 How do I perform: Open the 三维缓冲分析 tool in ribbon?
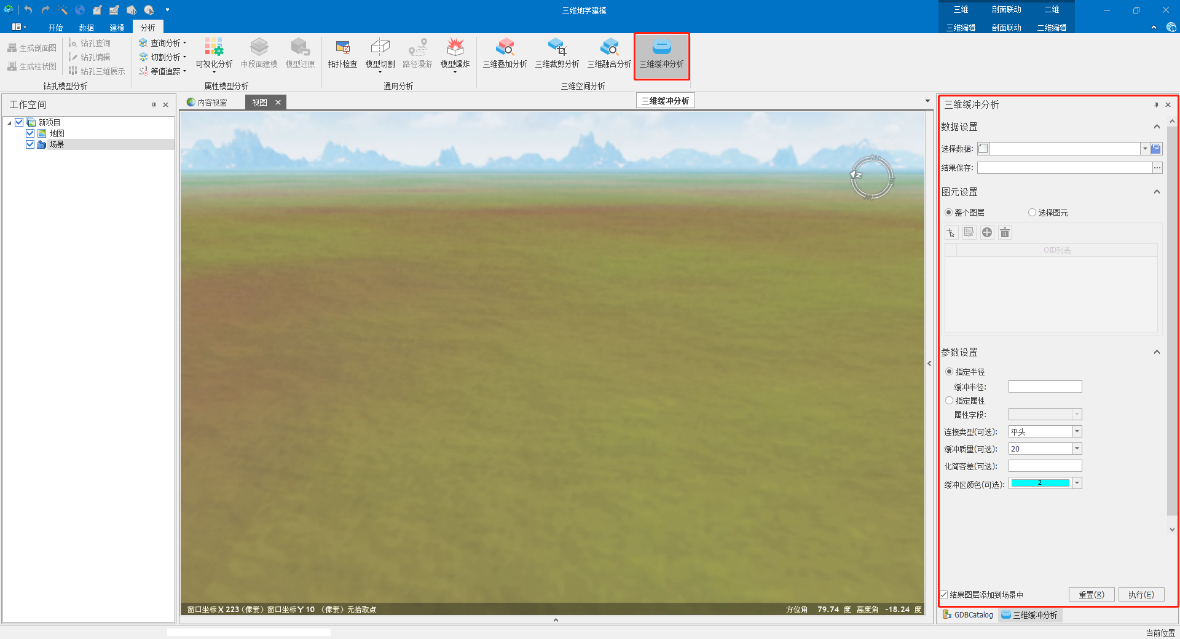coord(661,54)
